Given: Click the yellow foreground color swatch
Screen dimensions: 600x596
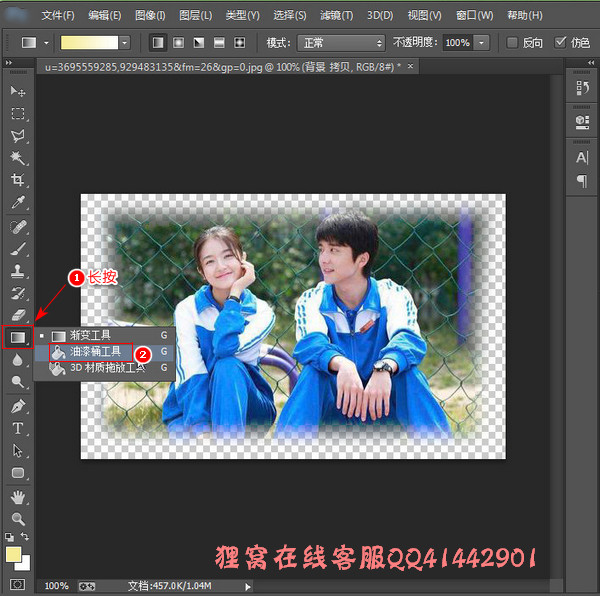Looking at the screenshot, I should pos(13,555).
